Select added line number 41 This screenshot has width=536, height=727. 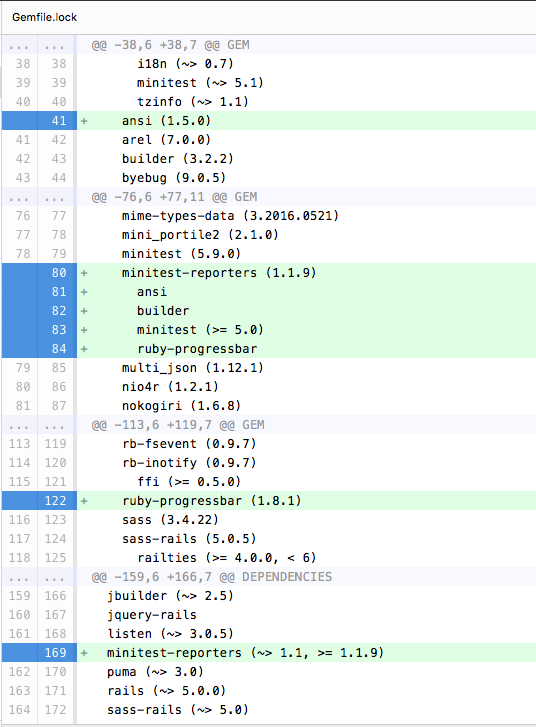click(x=58, y=121)
